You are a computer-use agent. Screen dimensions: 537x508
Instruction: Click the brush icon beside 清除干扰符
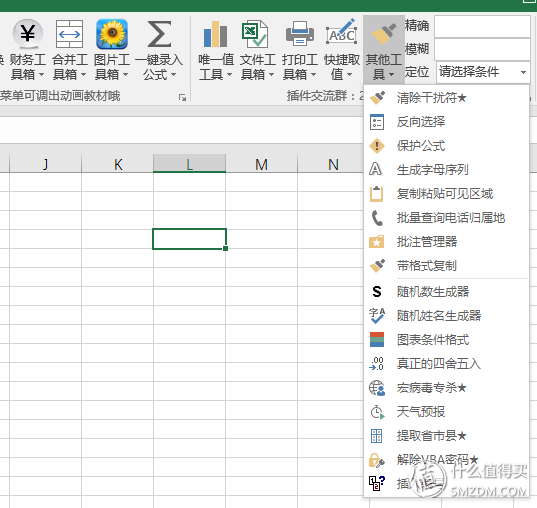(x=377, y=98)
